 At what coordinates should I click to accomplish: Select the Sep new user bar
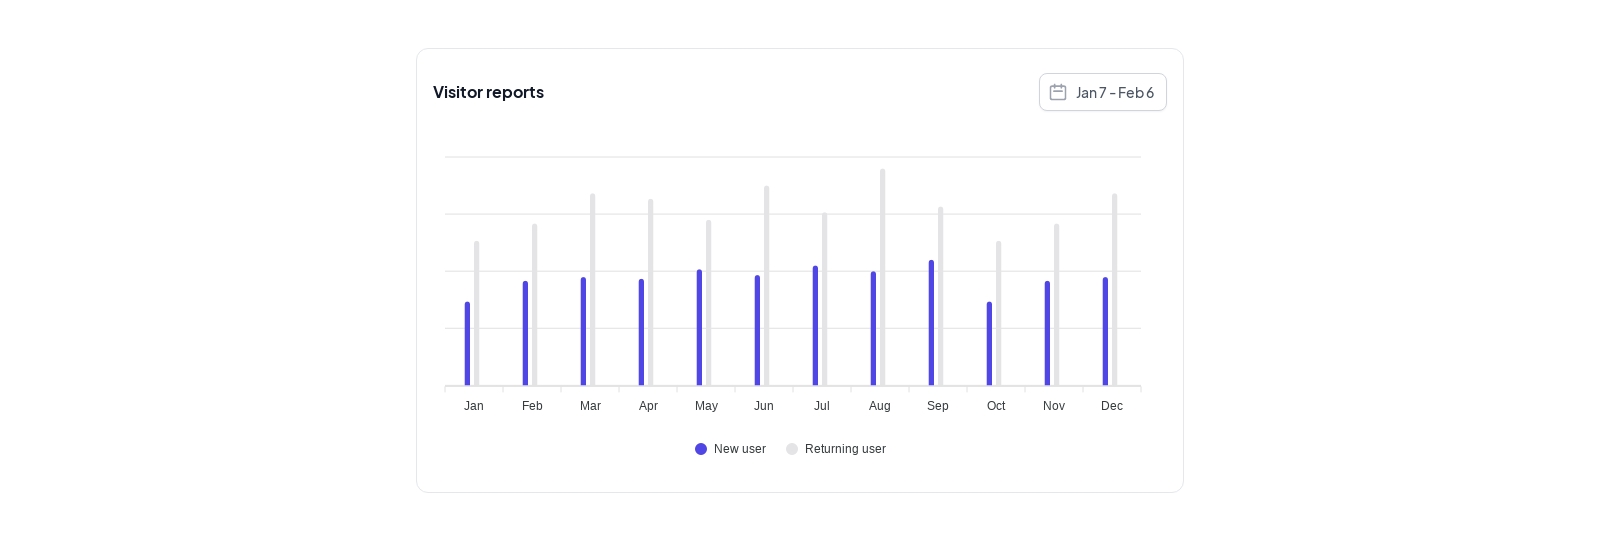click(x=931, y=323)
